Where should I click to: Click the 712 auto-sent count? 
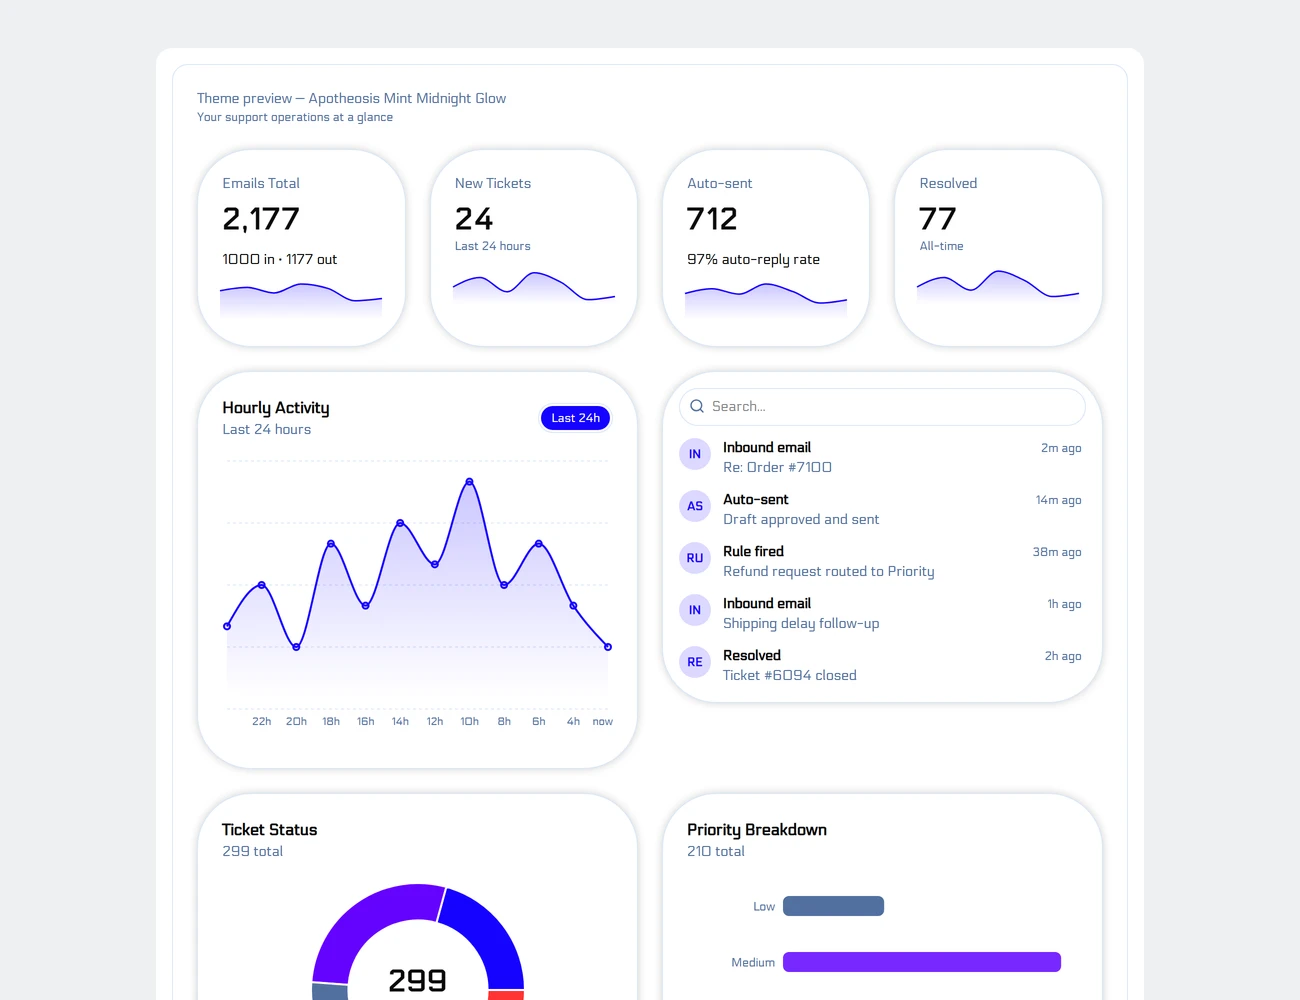pos(712,219)
